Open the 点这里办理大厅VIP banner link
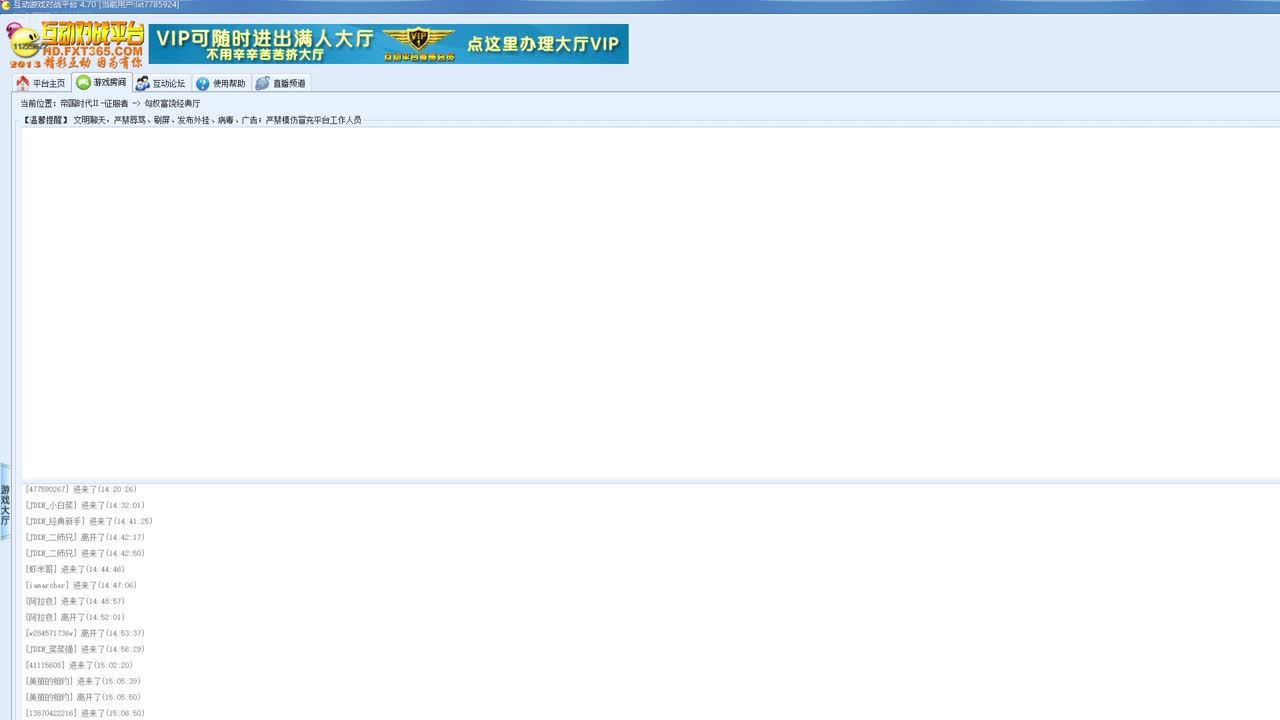Viewport: 1280px width, 720px height. (x=542, y=44)
